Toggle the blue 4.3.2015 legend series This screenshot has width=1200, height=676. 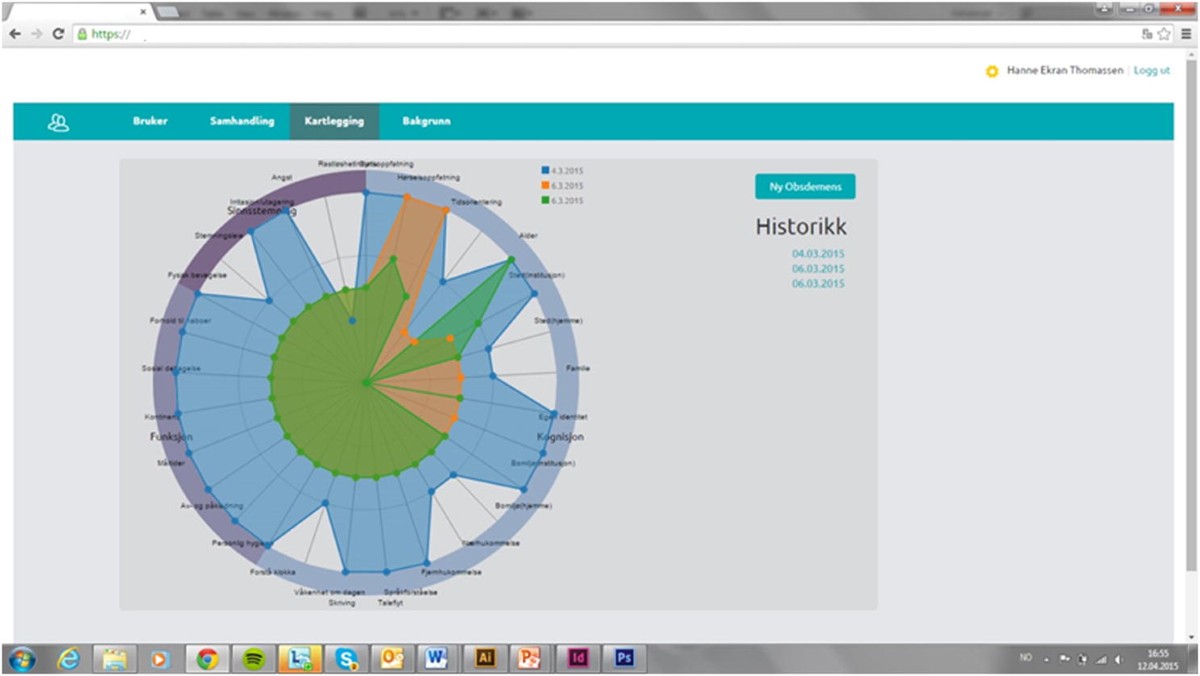[561, 170]
